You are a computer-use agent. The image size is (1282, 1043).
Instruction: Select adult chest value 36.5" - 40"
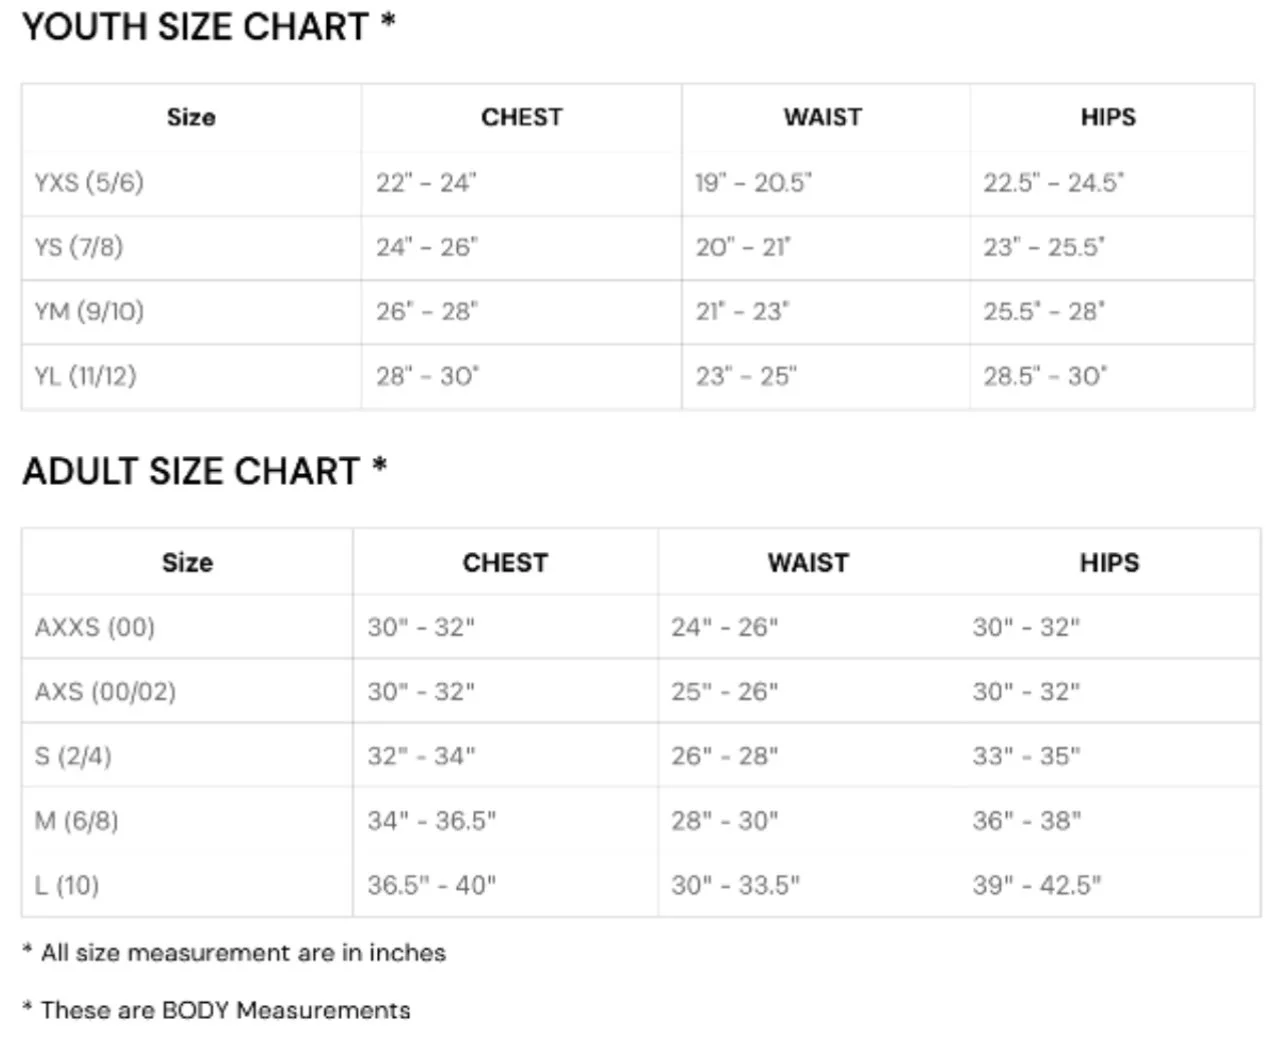(x=431, y=886)
